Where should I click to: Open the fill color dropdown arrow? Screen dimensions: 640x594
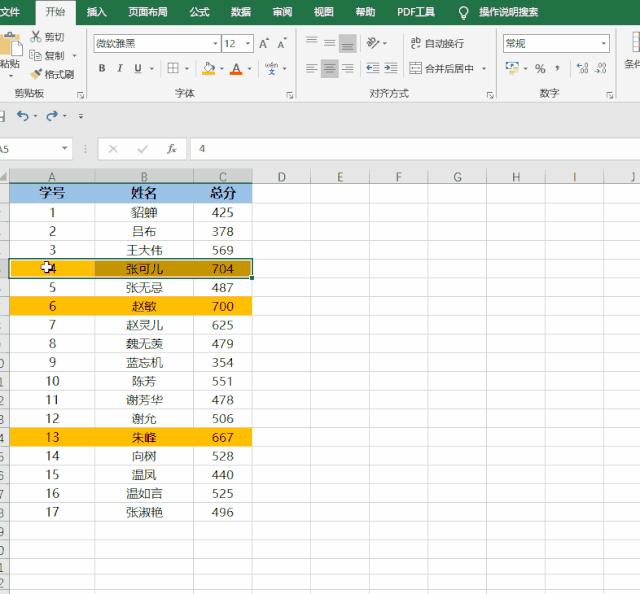pos(222,68)
